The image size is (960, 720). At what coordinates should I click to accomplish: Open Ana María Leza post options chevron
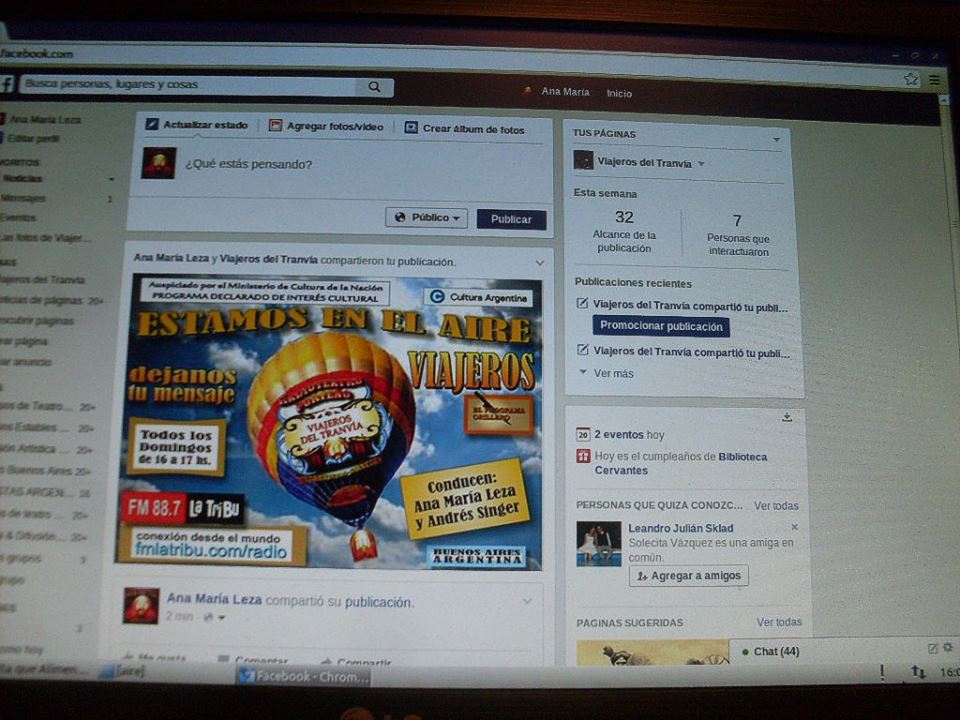point(527,601)
